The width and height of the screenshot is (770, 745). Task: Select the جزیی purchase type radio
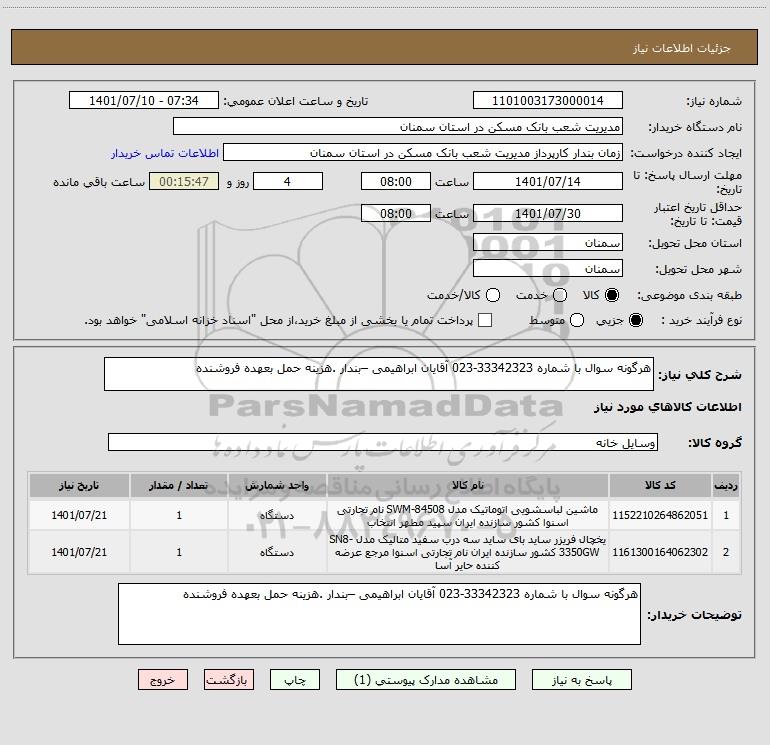(x=635, y=320)
